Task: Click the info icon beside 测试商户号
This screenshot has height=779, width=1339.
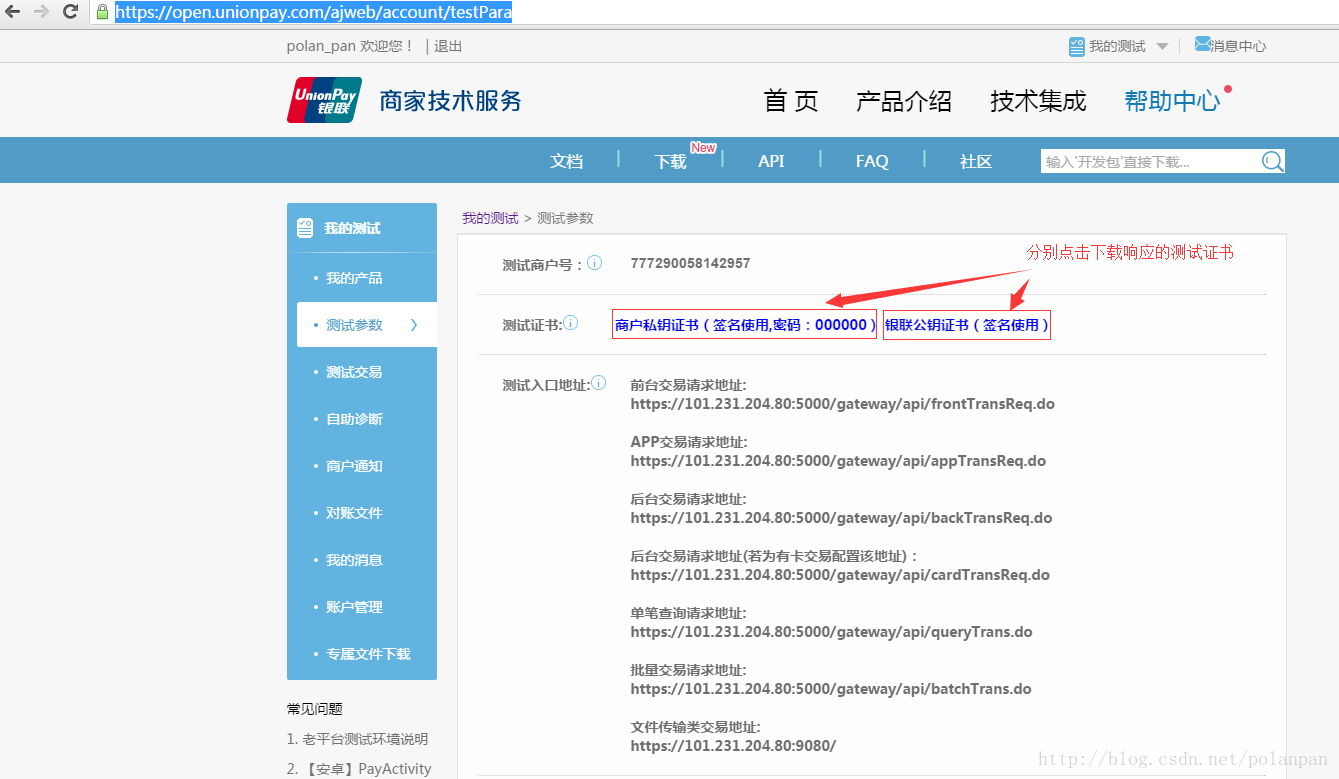Action: (594, 263)
